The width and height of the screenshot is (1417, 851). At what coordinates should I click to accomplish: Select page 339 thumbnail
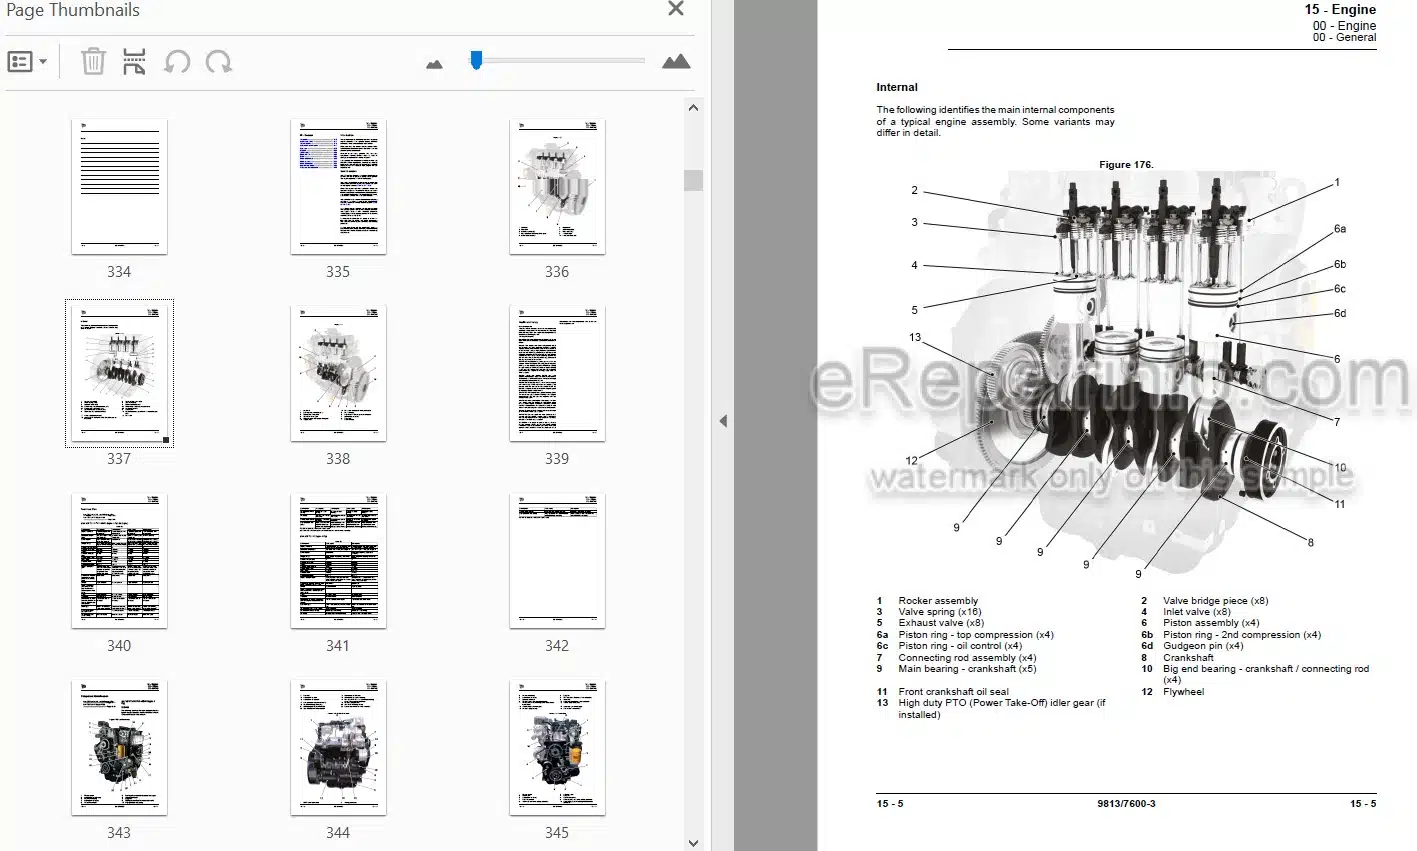pos(557,373)
